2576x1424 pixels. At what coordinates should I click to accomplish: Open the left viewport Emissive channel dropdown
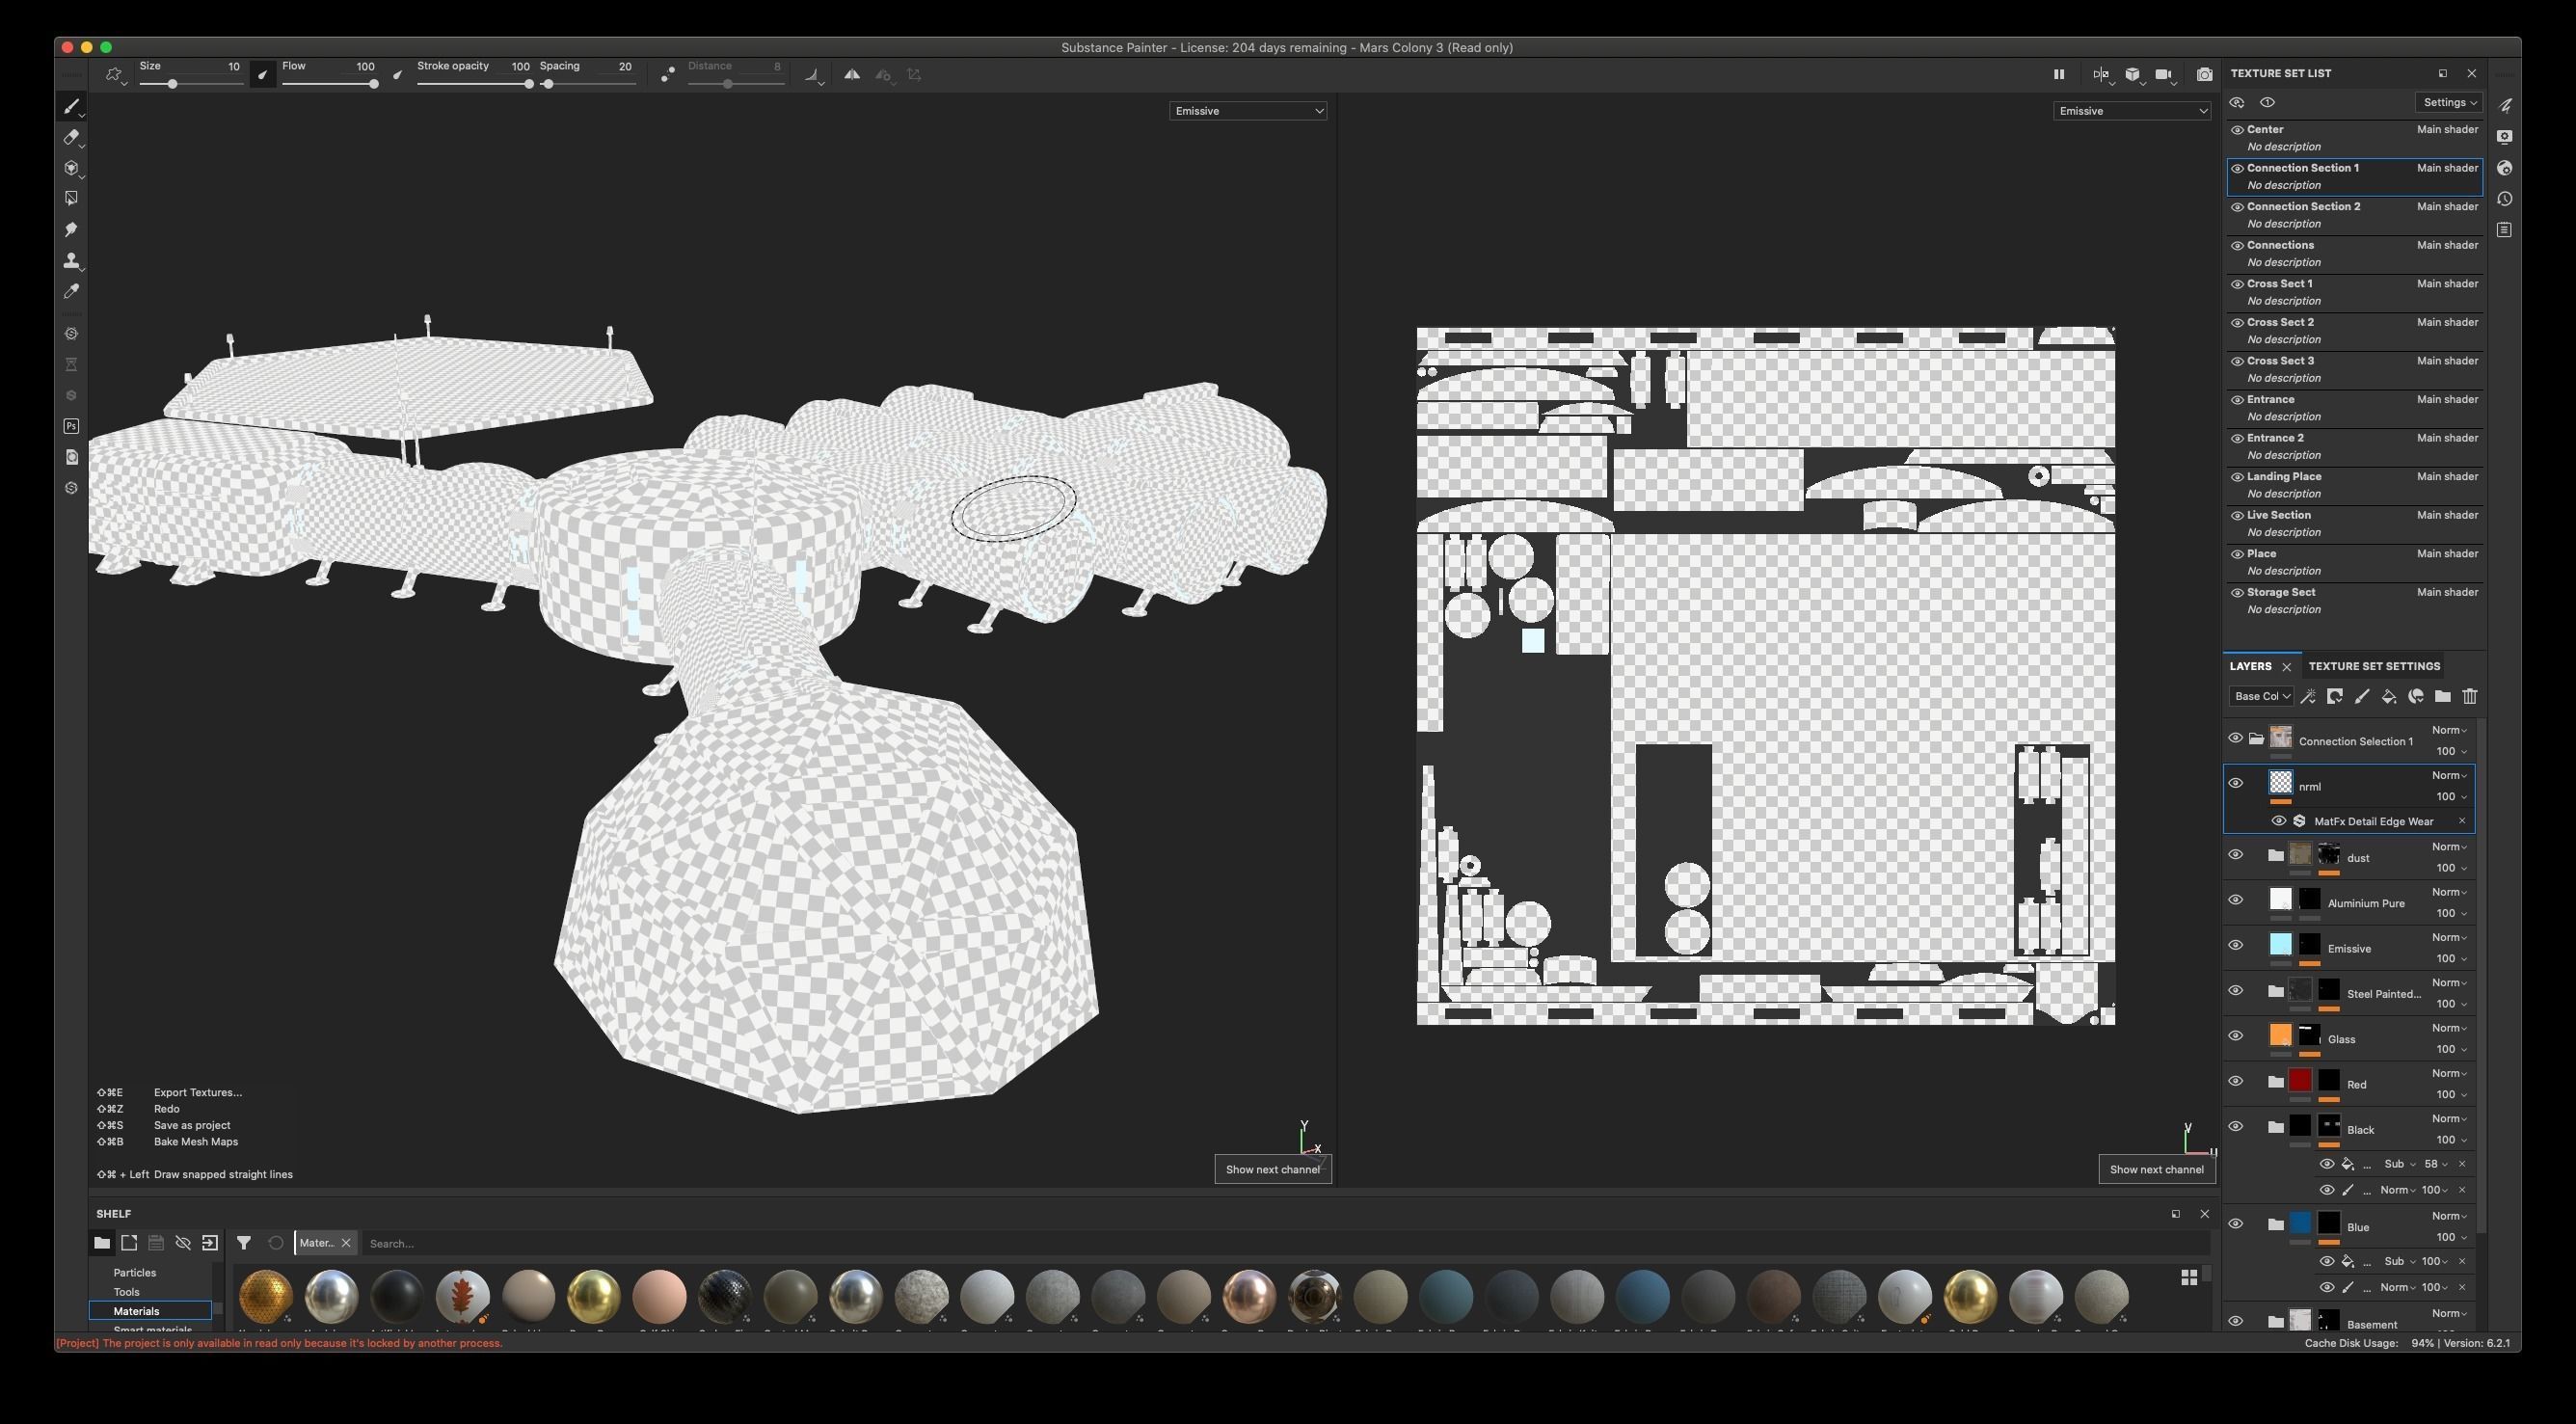tap(1247, 111)
